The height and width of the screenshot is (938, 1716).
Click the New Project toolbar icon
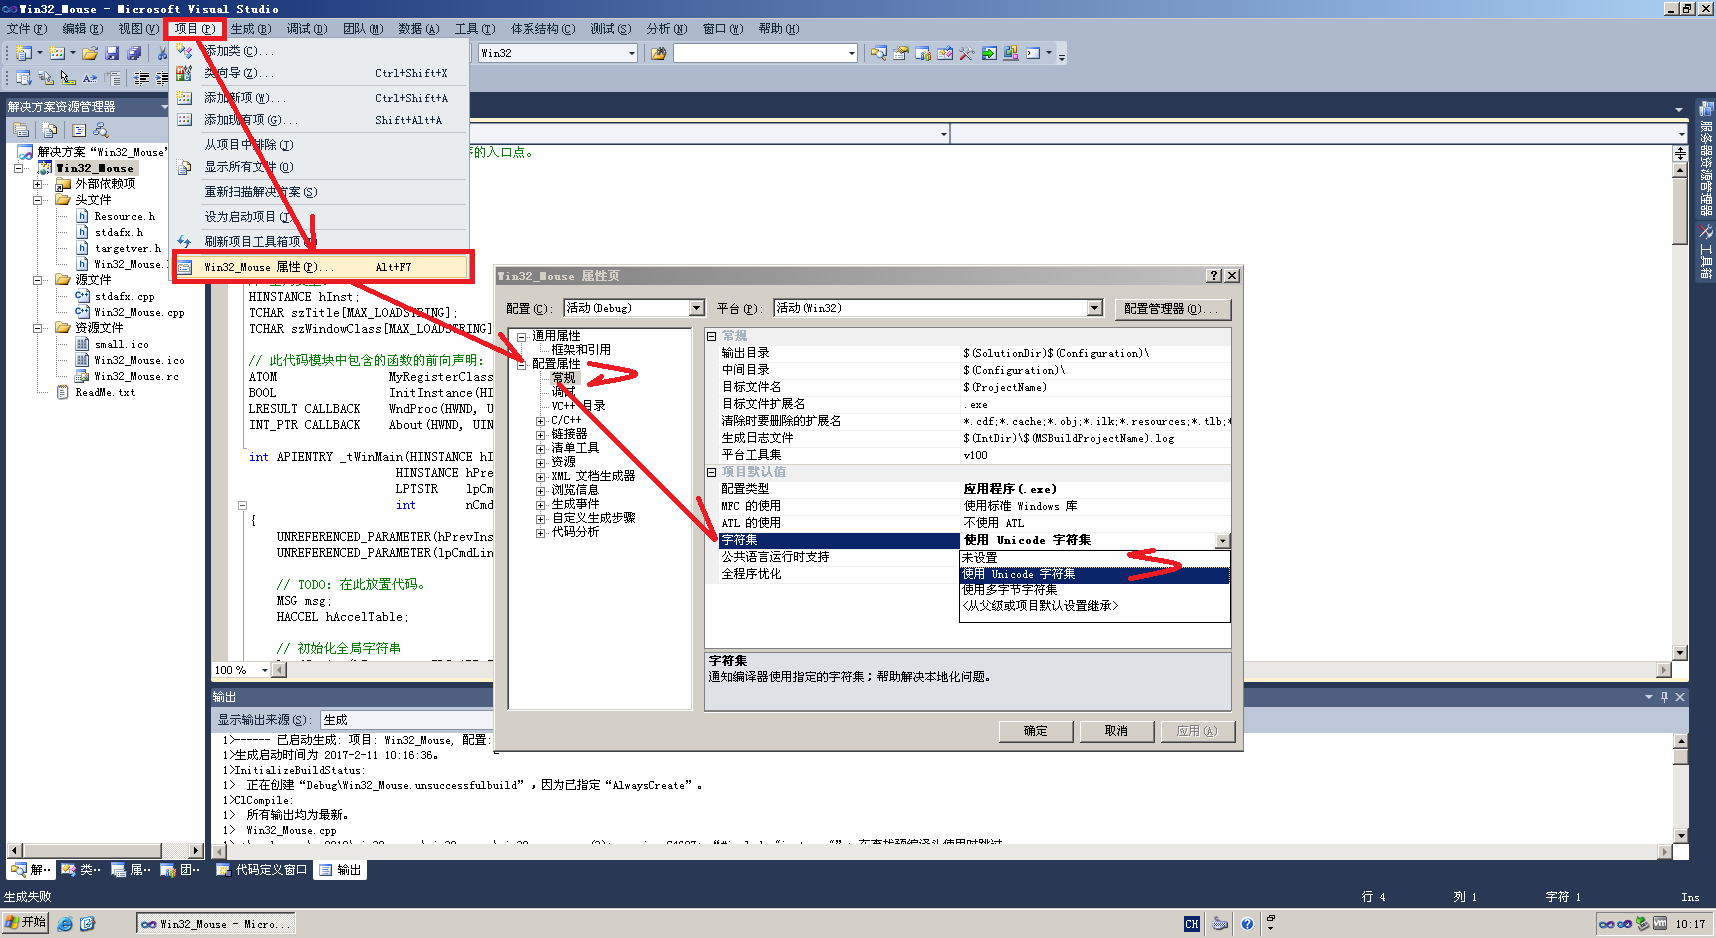(23, 53)
